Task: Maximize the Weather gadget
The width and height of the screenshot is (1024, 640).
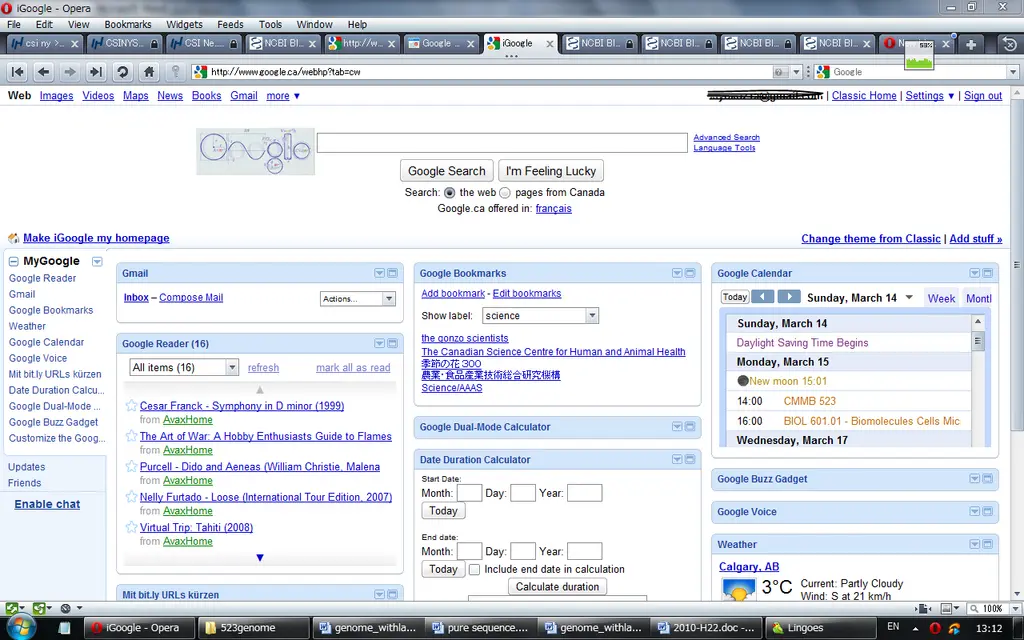Action: [987, 544]
